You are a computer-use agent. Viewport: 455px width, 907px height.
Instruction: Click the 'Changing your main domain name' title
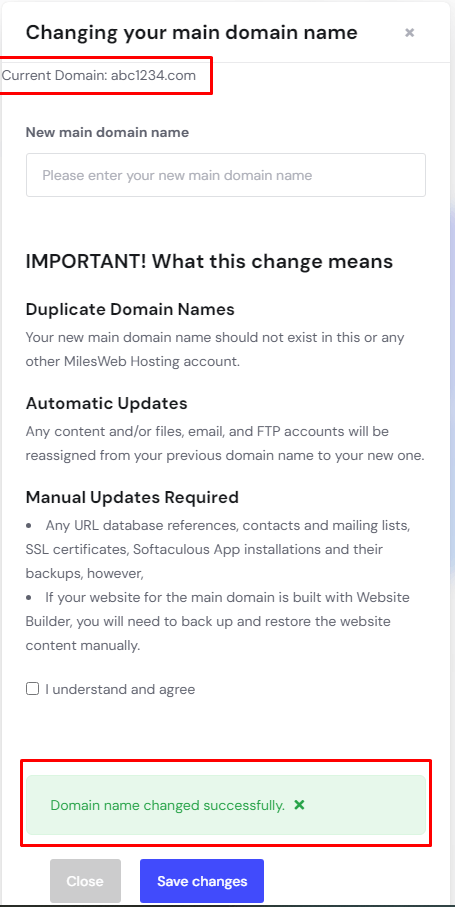pos(191,32)
